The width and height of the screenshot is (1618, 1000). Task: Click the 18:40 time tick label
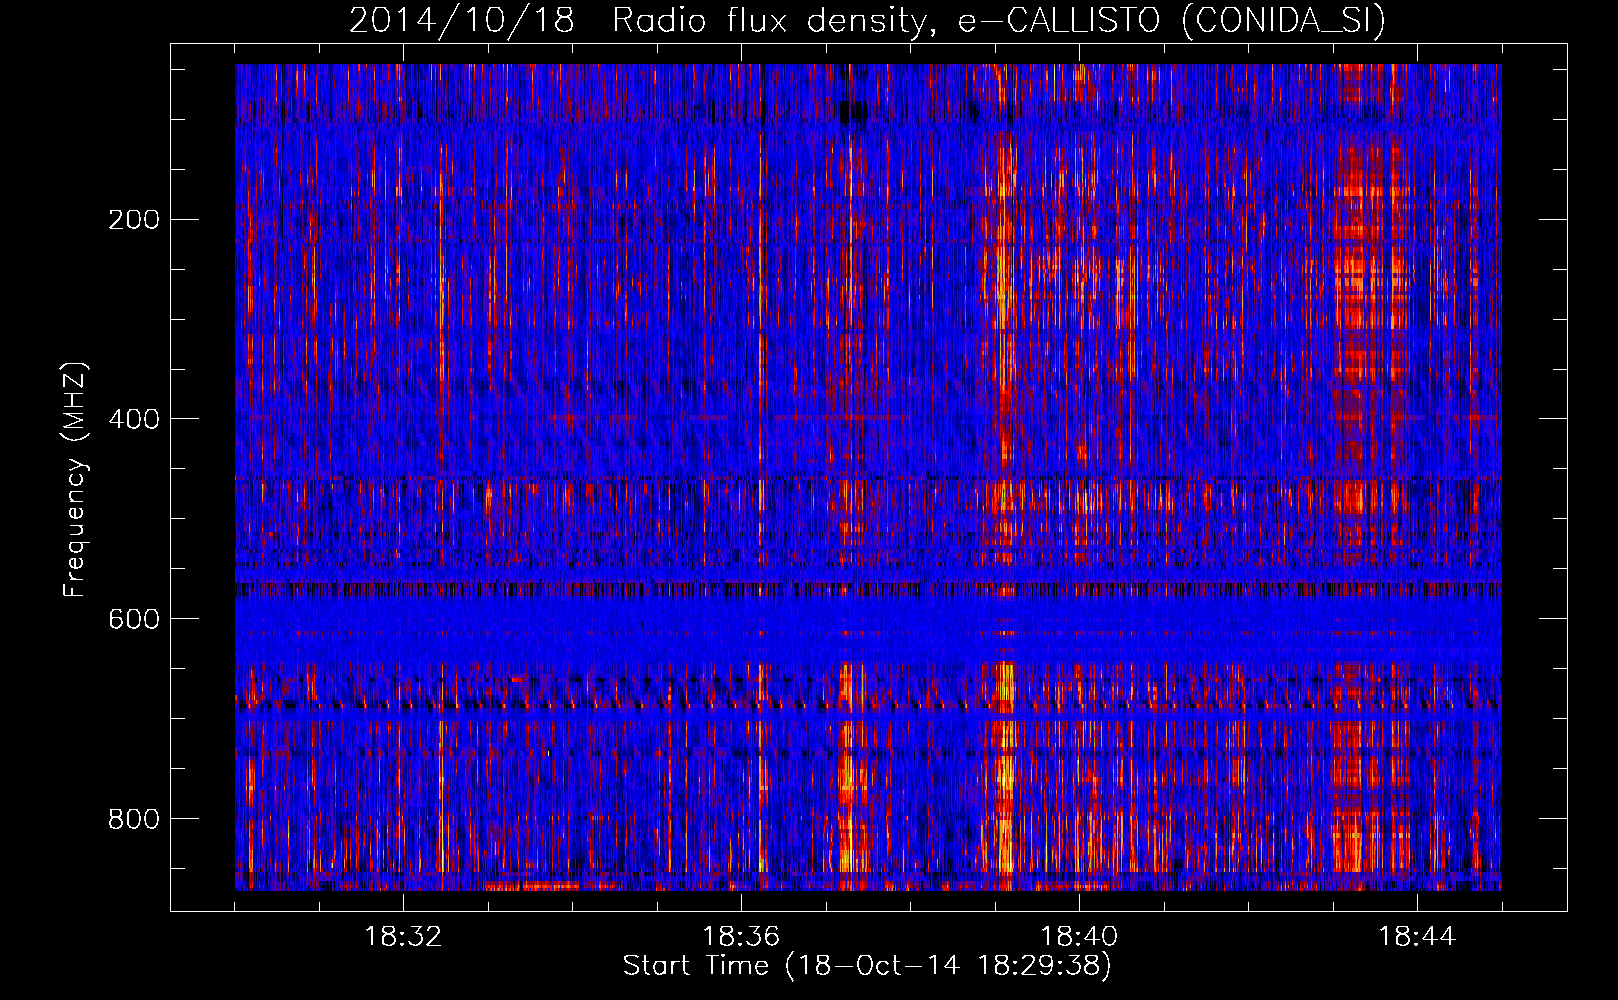coord(1079,937)
